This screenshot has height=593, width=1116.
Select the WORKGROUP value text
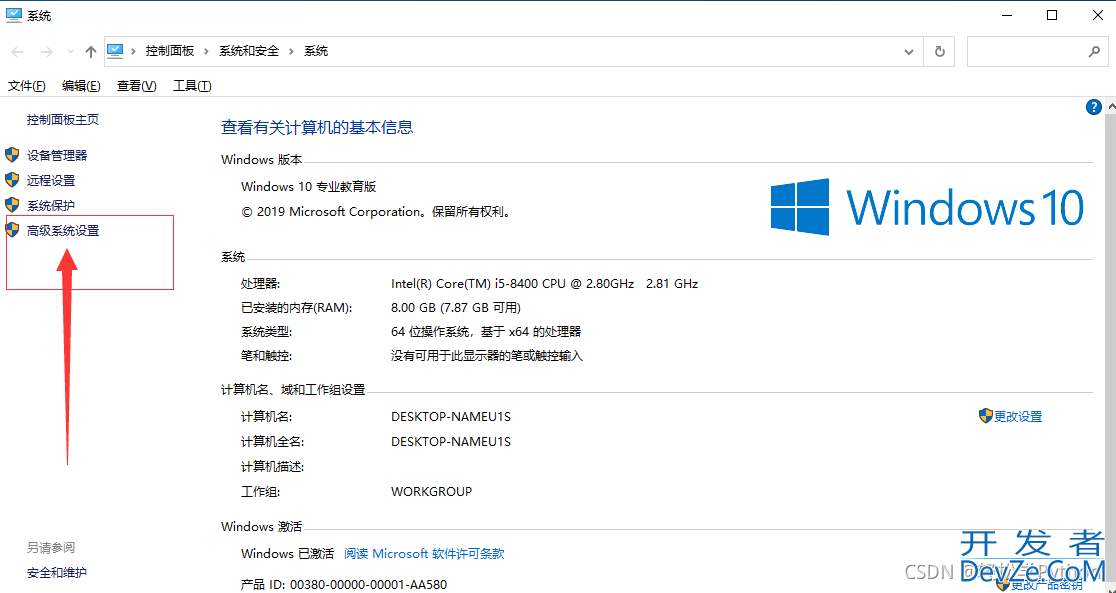[x=431, y=492]
